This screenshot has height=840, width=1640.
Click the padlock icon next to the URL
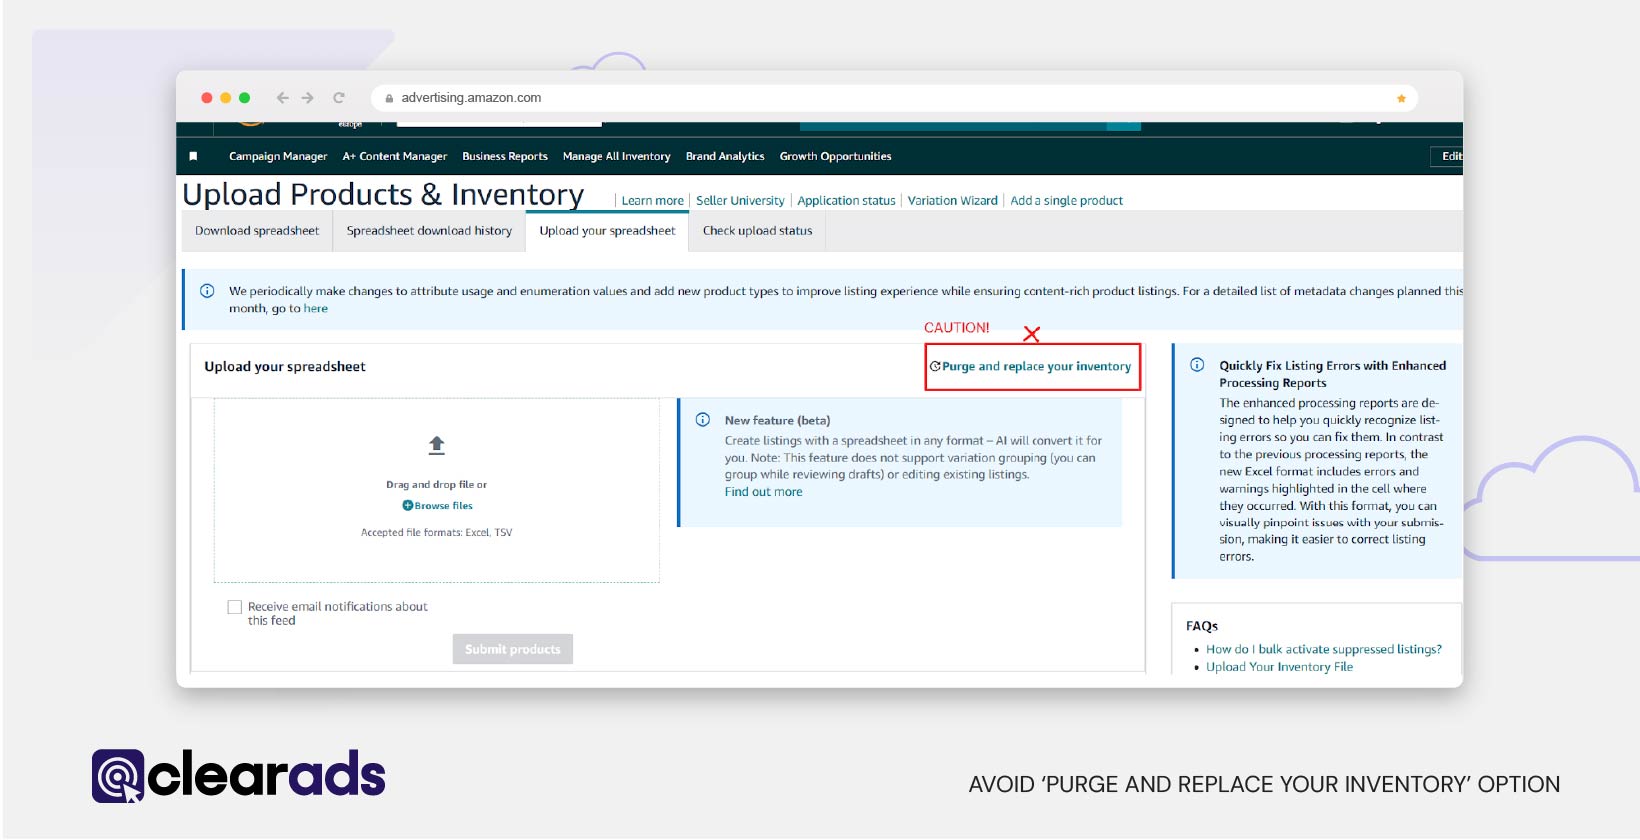[389, 98]
